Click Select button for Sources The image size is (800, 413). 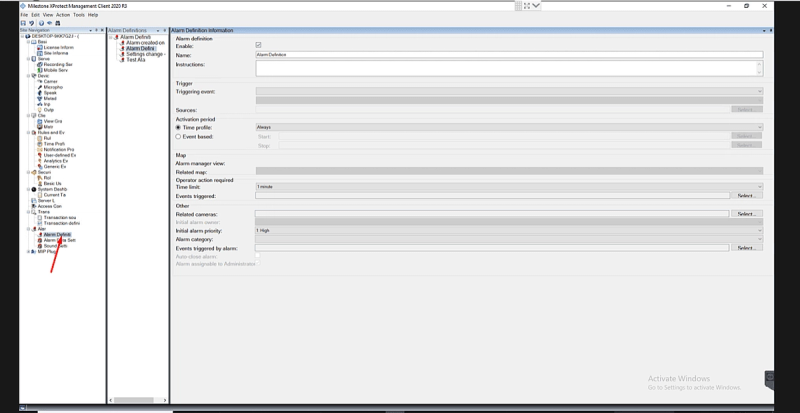tap(746, 110)
